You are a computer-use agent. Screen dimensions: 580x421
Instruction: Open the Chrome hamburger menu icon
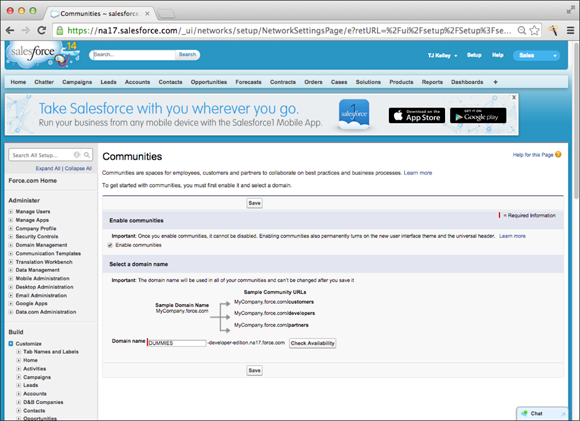coord(571,31)
